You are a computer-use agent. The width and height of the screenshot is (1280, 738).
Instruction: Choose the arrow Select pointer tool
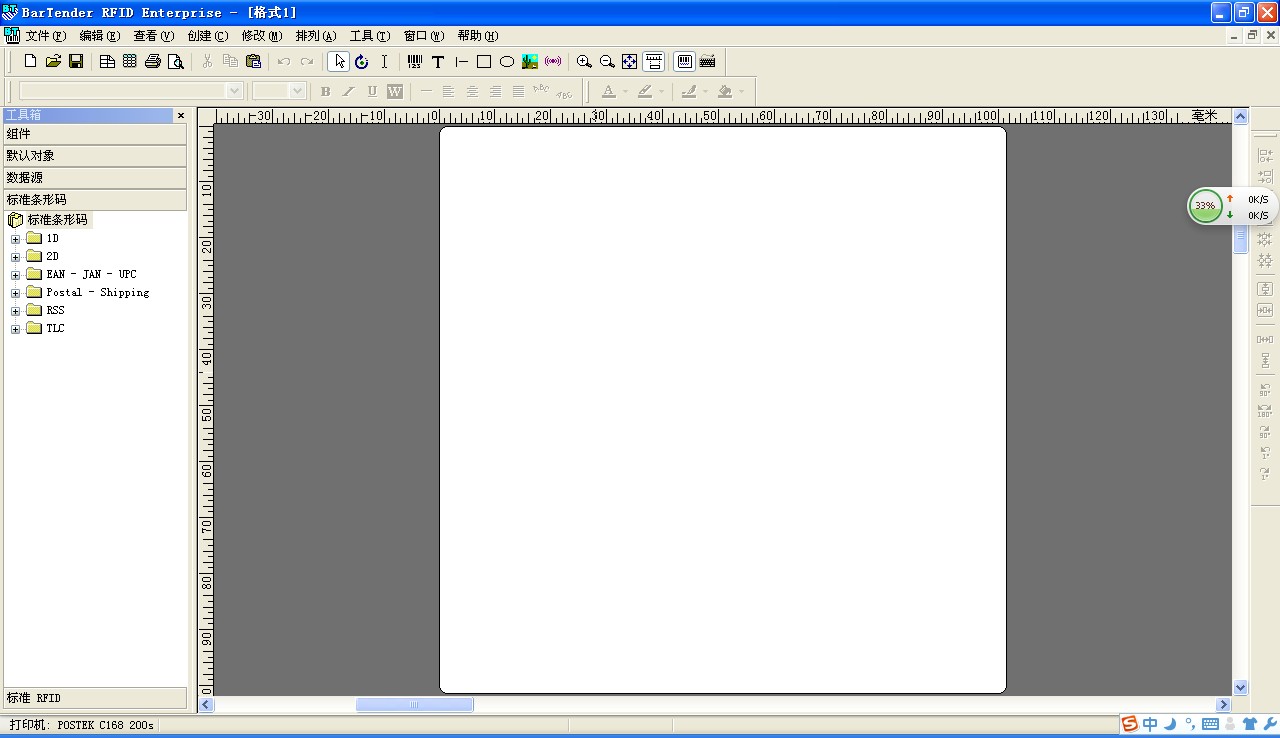click(x=338, y=61)
